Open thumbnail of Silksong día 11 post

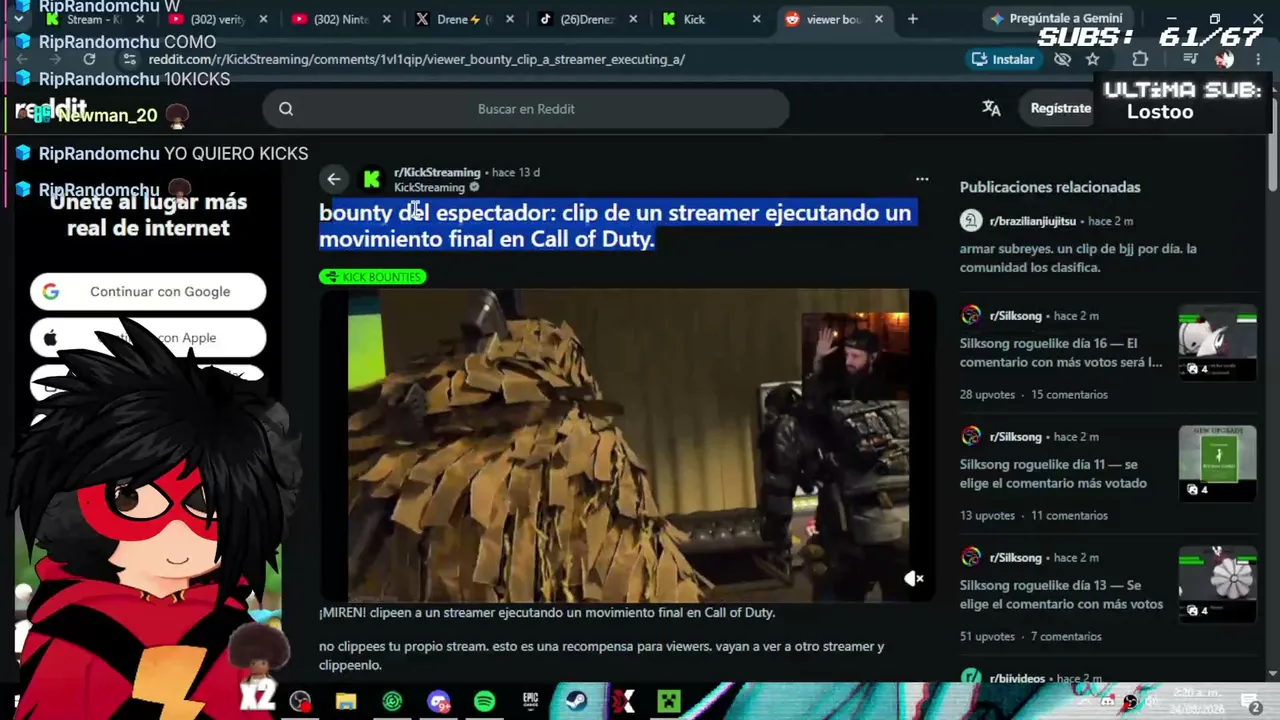pyautogui.click(x=1218, y=464)
